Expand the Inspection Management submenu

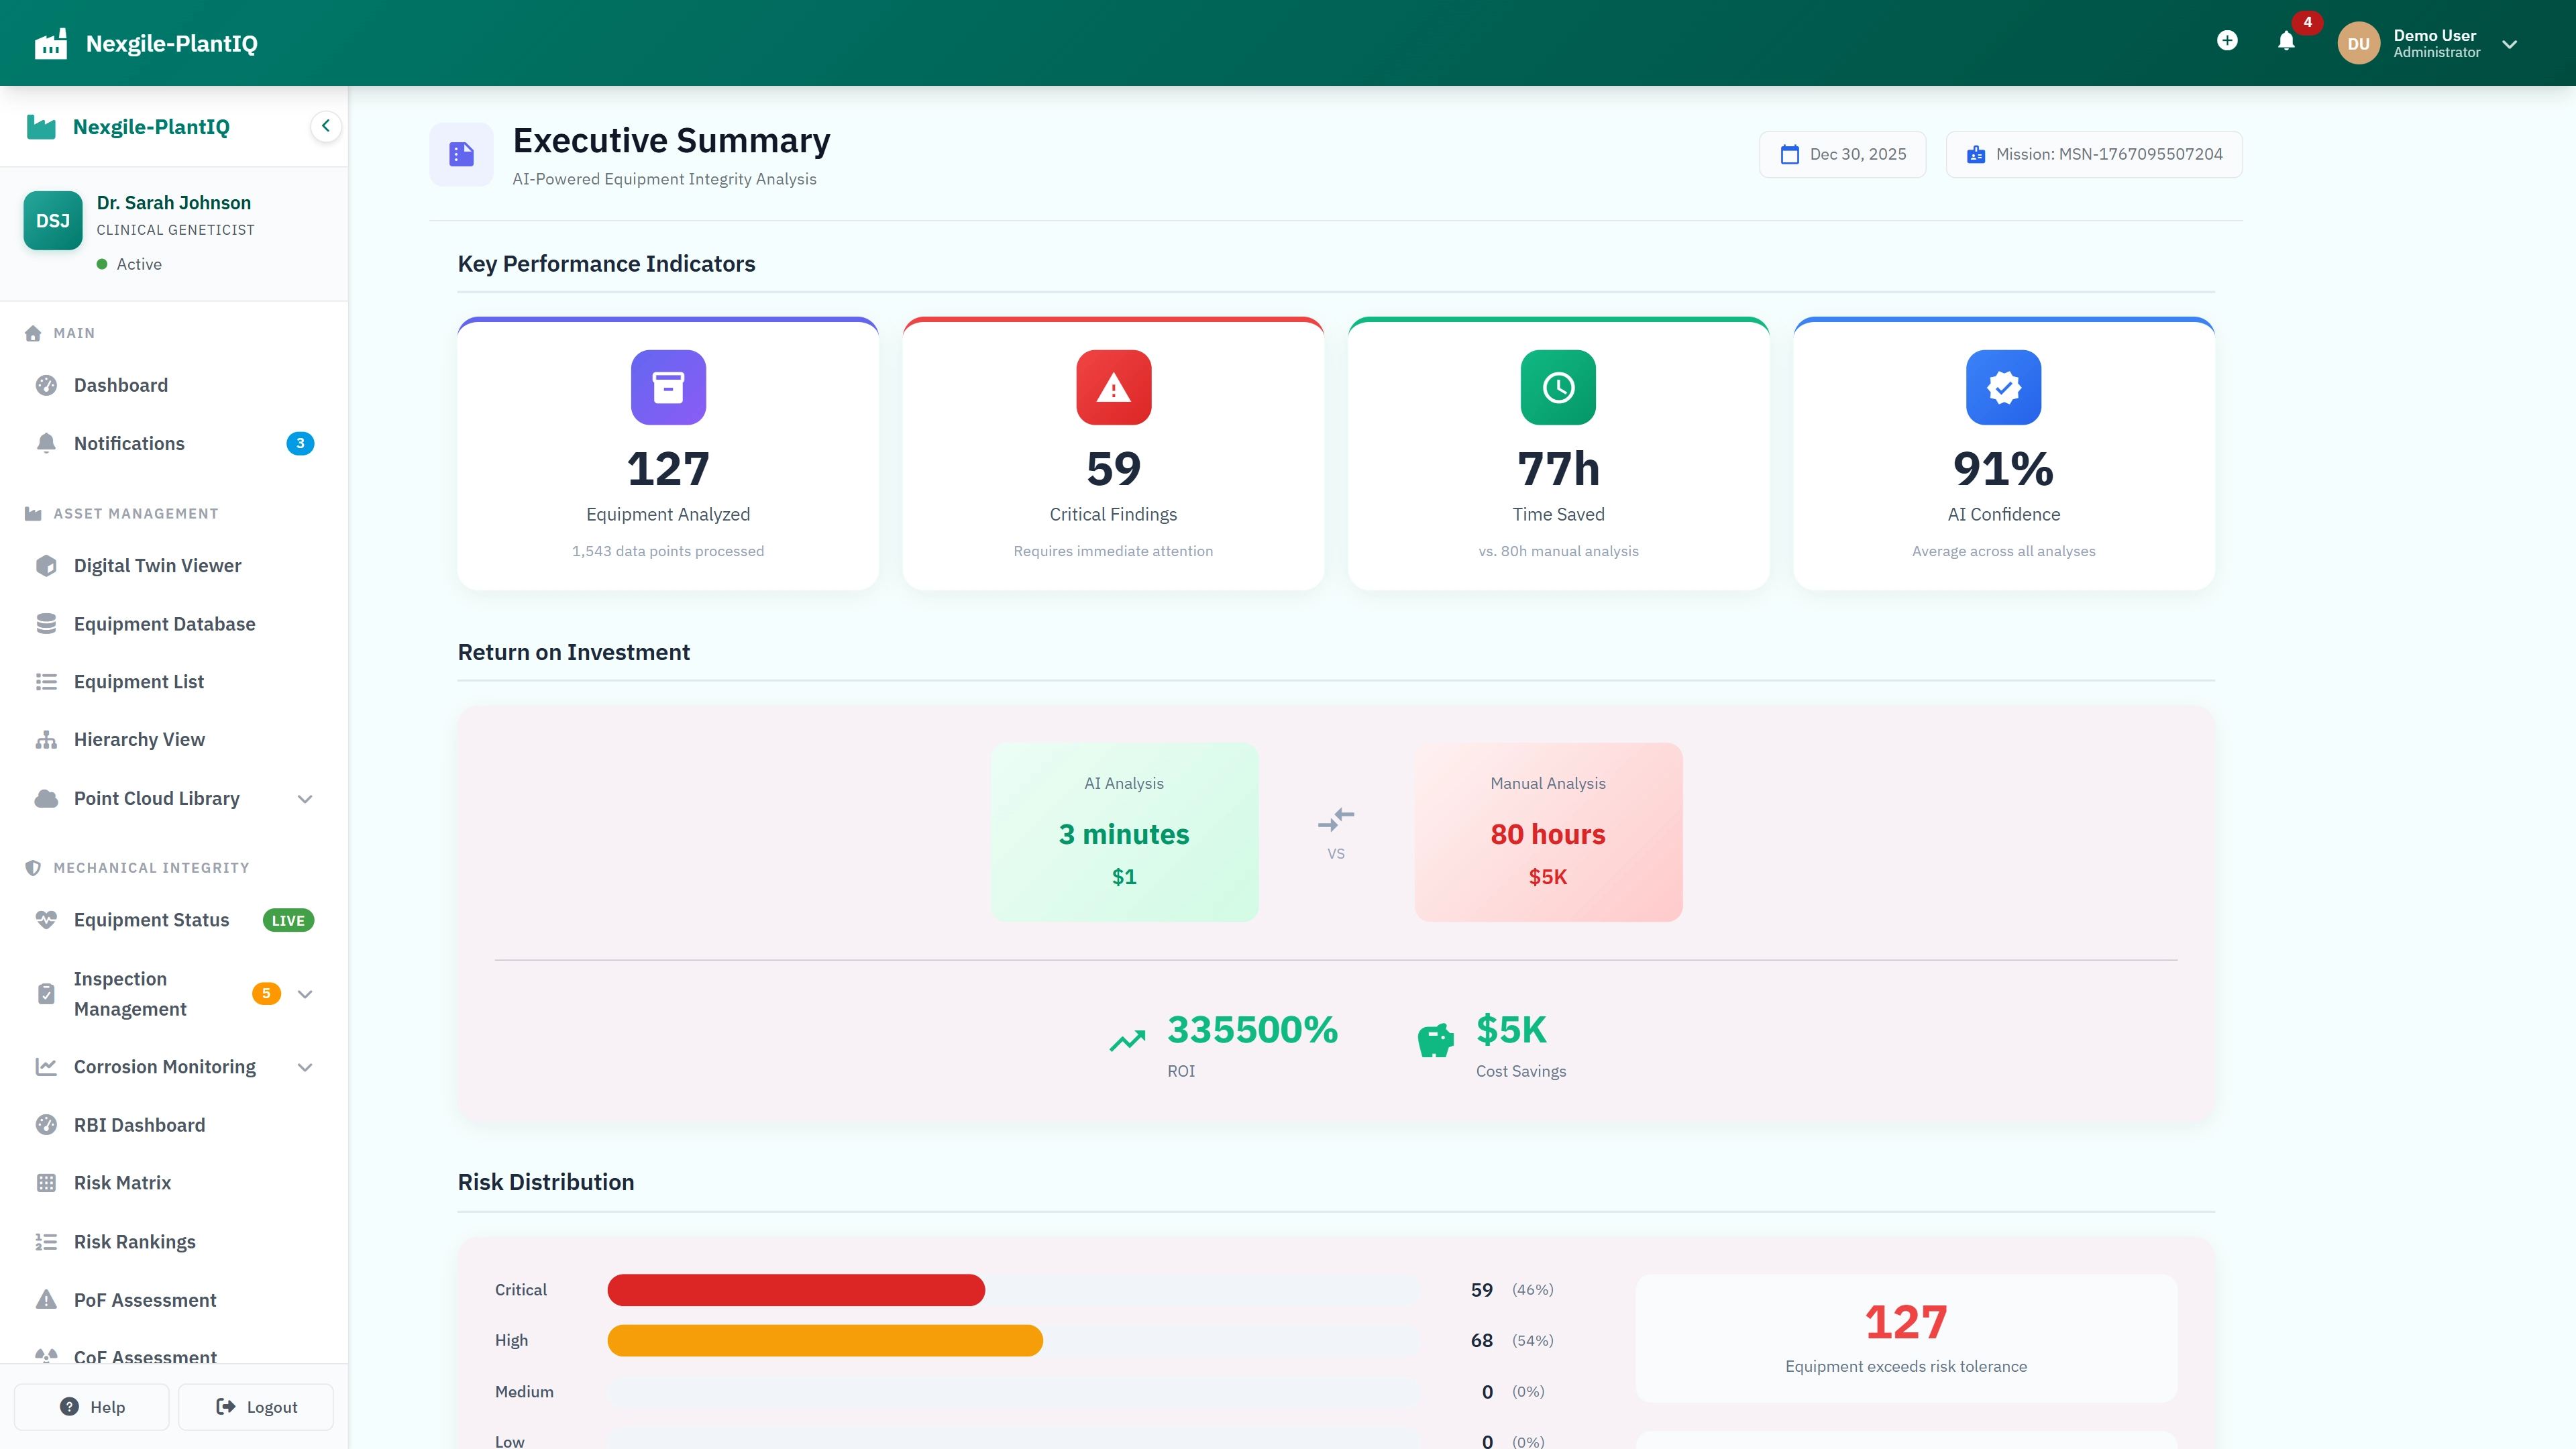tap(305, 993)
